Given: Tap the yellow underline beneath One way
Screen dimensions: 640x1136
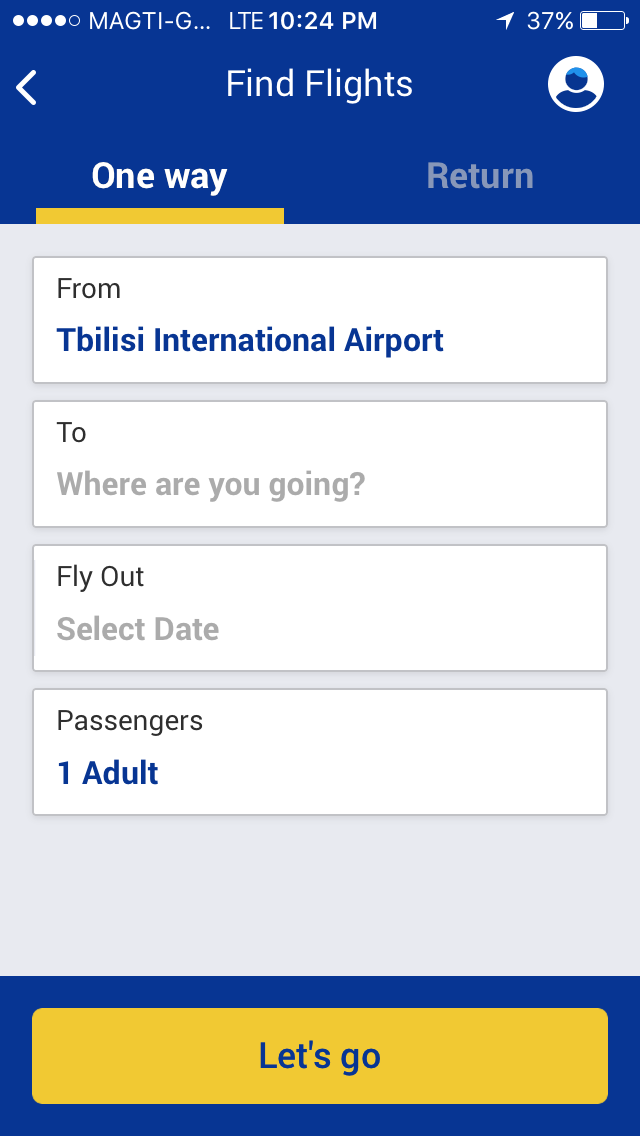Looking at the screenshot, I should click(x=160, y=216).
